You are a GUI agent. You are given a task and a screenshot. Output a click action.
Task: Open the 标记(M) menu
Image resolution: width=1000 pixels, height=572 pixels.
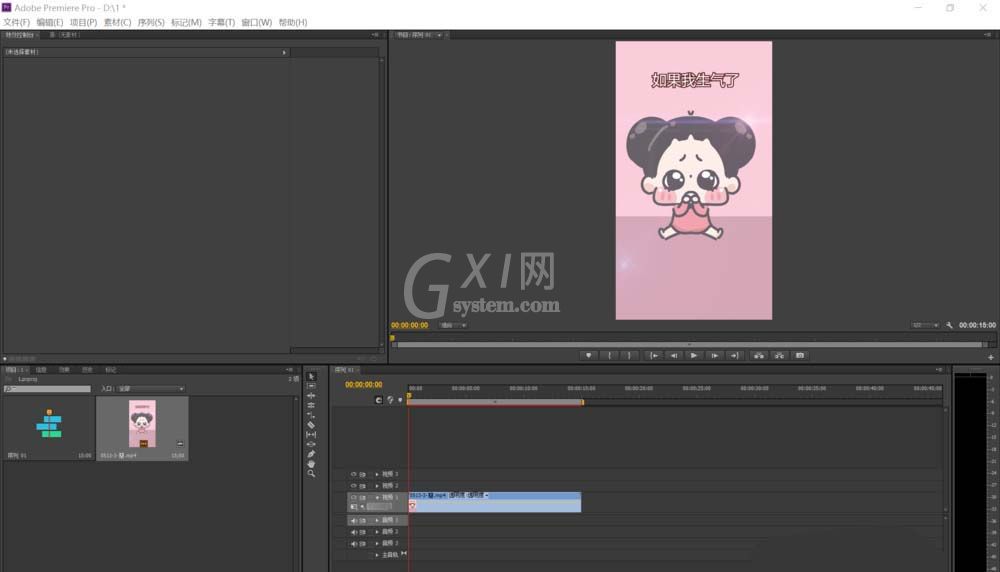point(186,22)
